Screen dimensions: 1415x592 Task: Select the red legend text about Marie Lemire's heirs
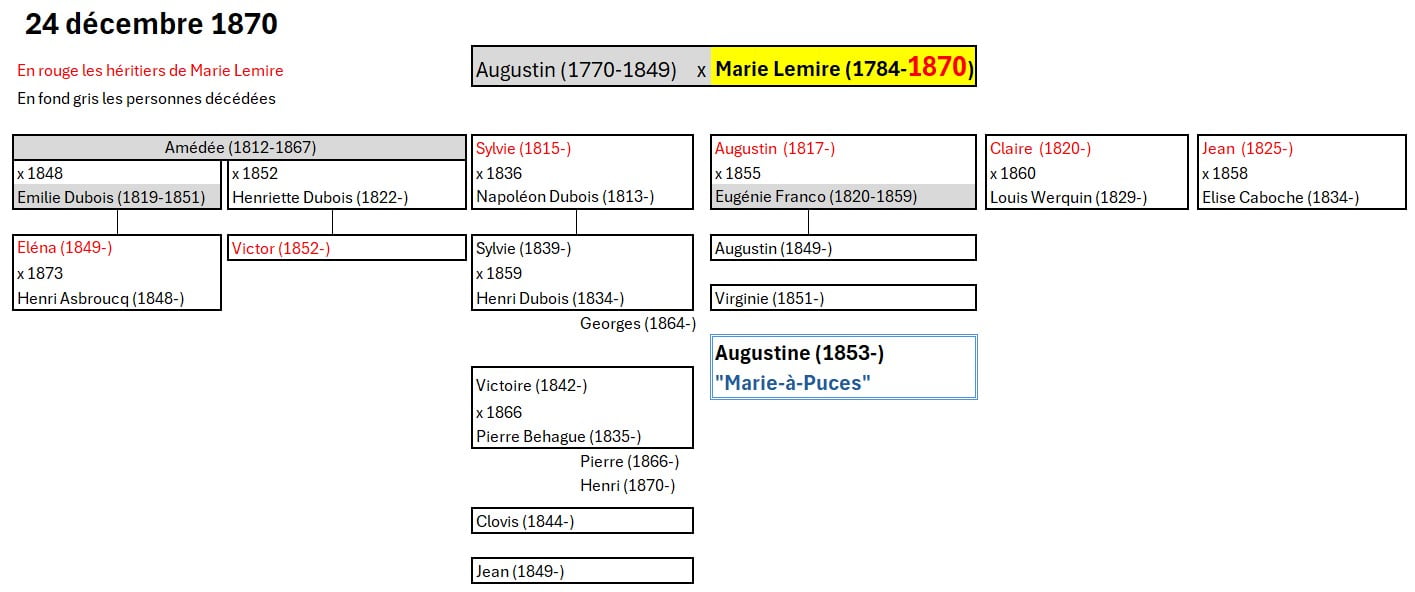point(150,71)
